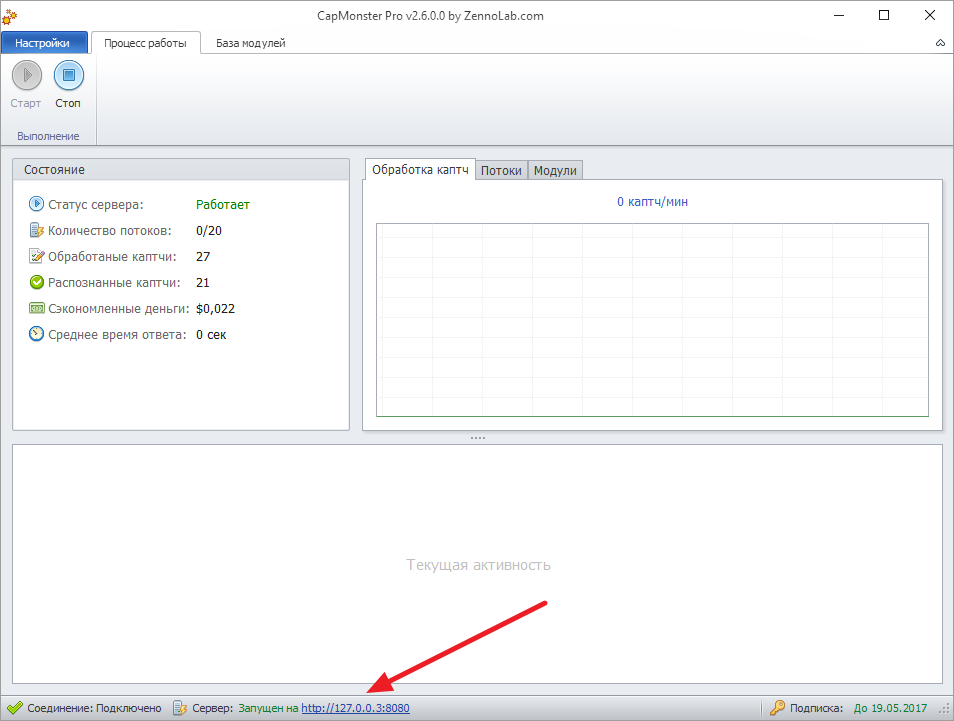This screenshot has width=954, height=721.
Task: Click the subscription date До 19.05.2017
Action: point(890,708)
